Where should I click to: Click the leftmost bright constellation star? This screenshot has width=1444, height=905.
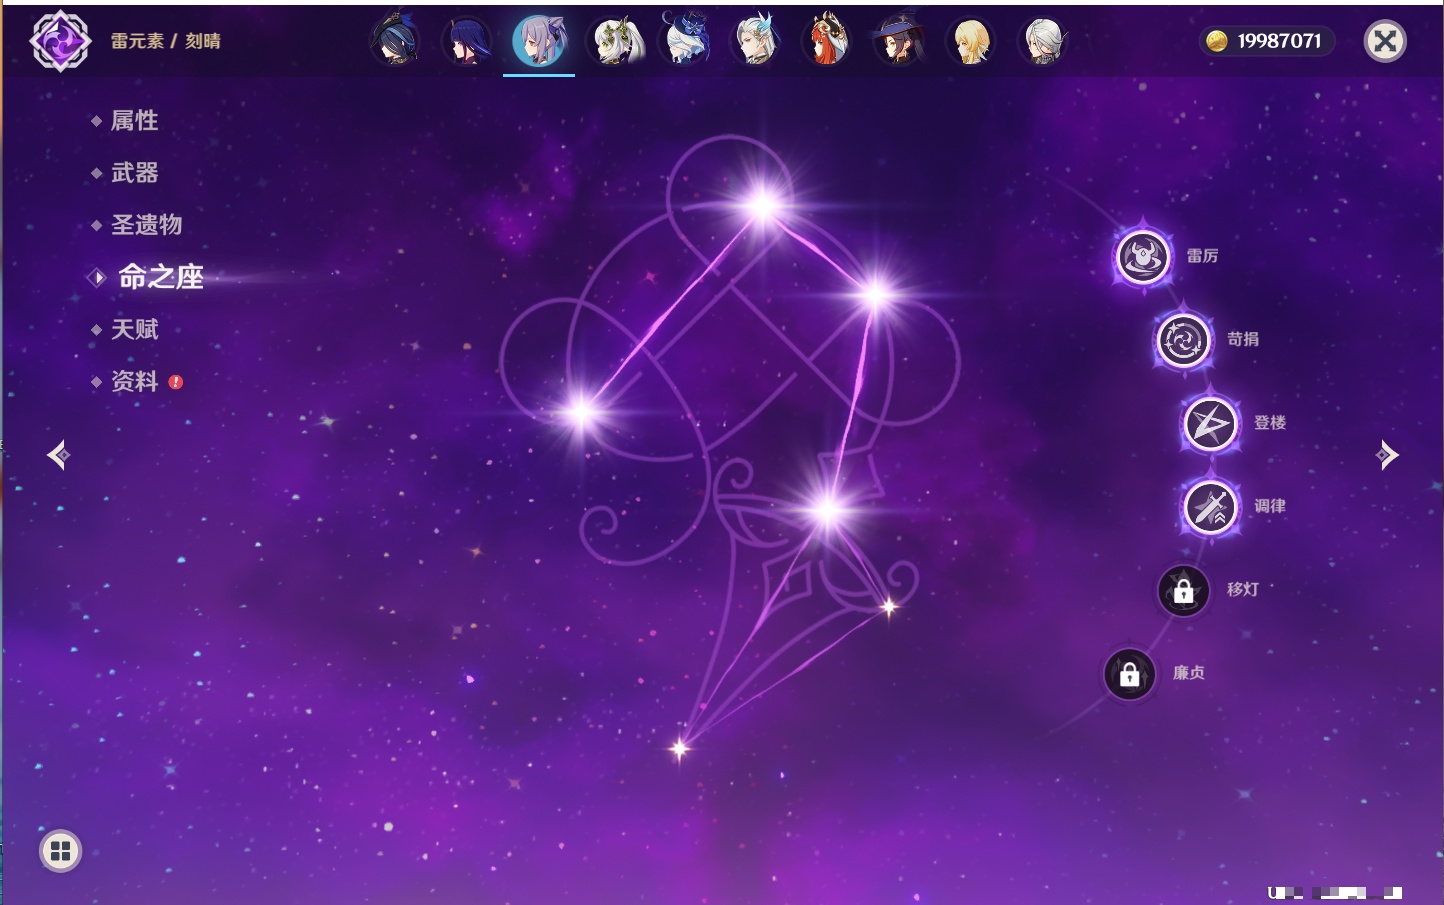(582, 412)
